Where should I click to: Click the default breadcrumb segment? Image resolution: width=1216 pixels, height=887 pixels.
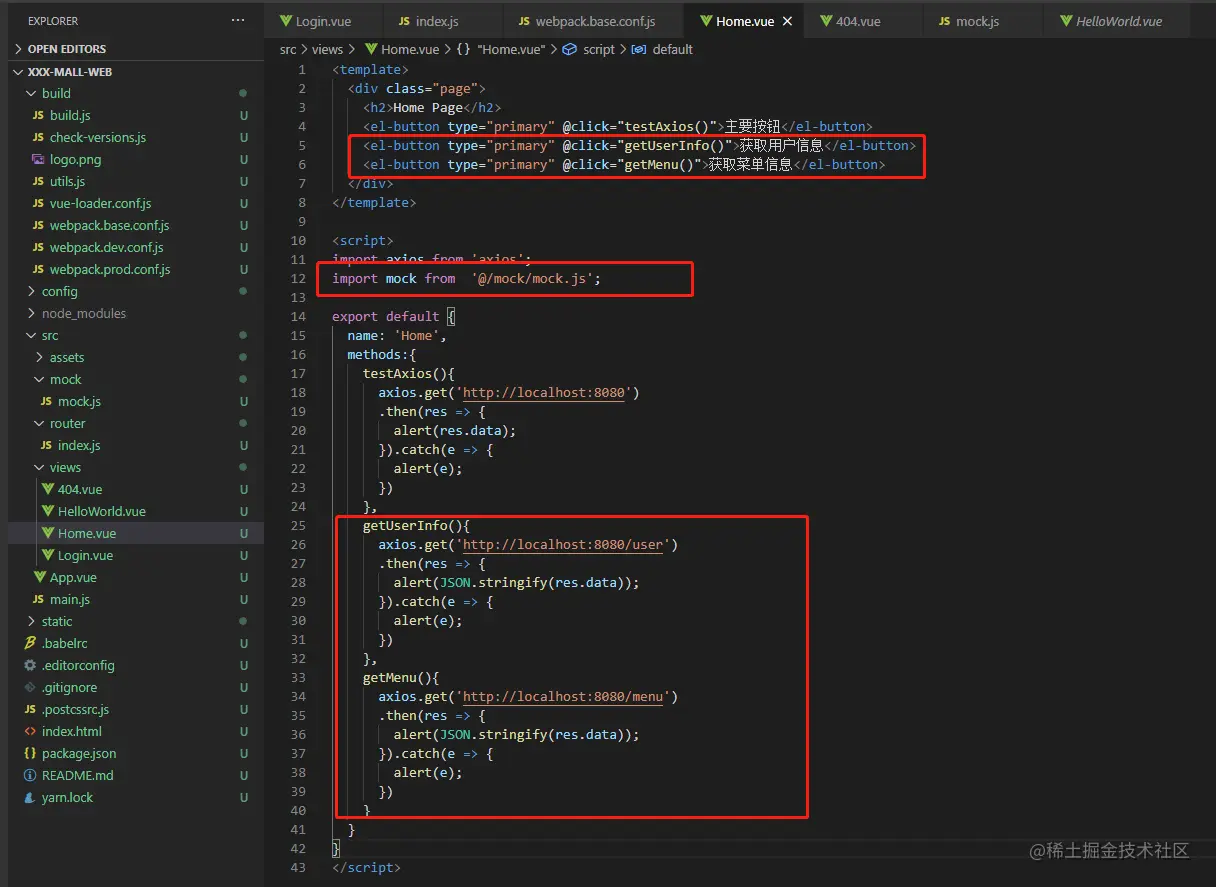point(662,49)
